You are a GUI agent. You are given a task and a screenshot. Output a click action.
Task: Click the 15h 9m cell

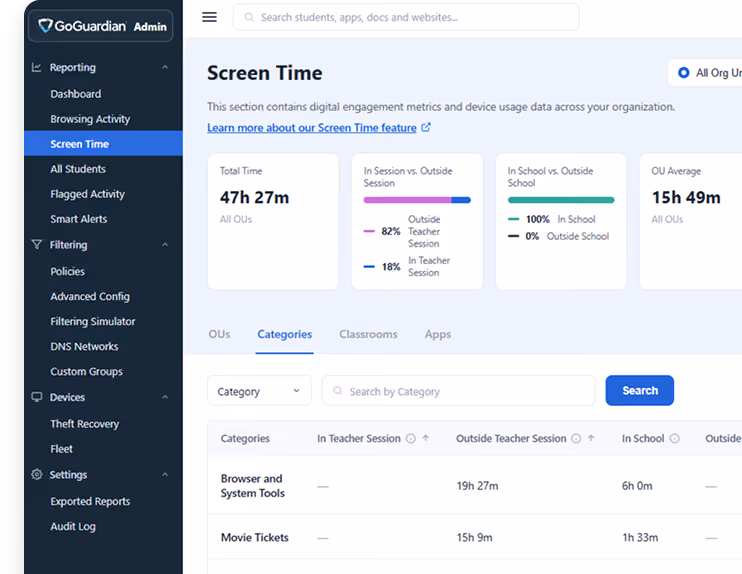[x=475, y=538]
